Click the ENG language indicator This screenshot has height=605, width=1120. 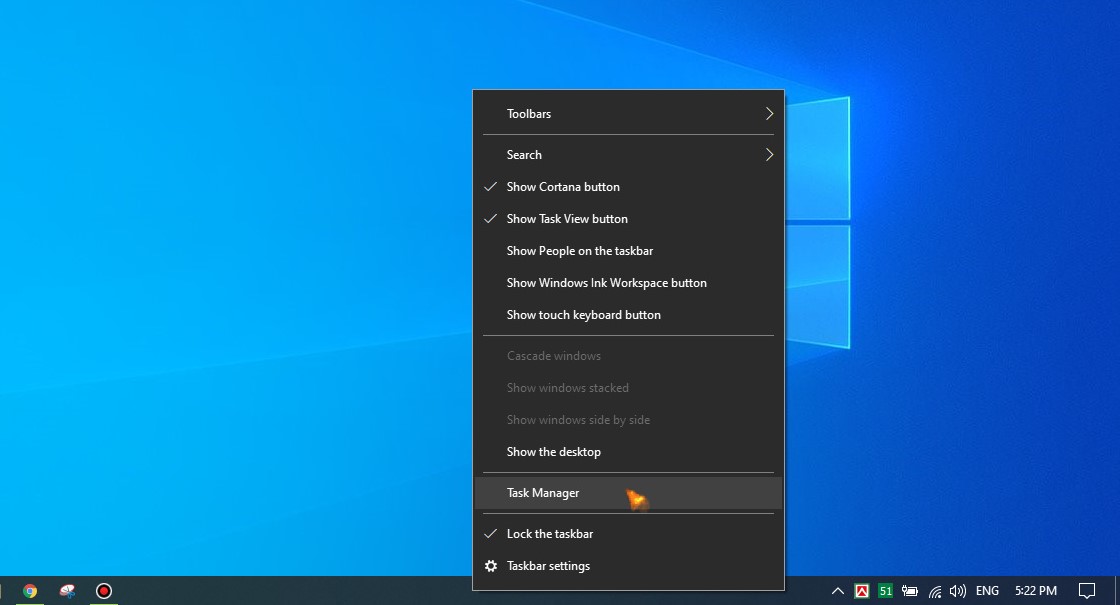click(987, 591)
